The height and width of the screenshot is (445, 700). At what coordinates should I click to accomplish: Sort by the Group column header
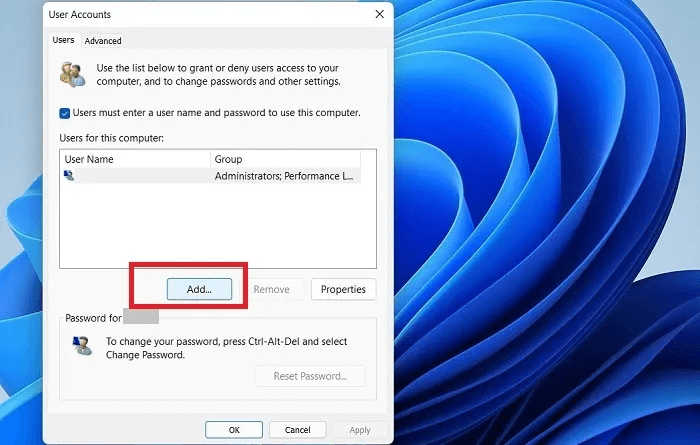pyautogui.click(x=285, y=159)
